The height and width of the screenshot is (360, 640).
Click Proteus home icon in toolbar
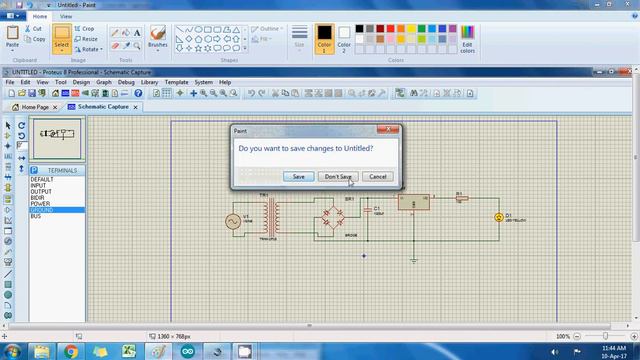point(56,93)
